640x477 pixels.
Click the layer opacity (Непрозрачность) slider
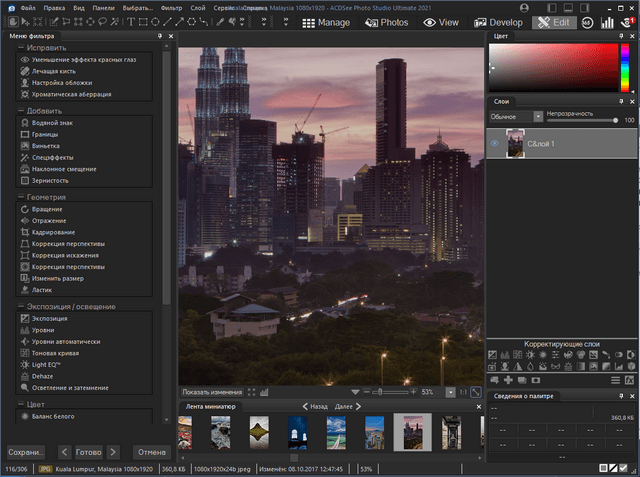coord(580,121)
